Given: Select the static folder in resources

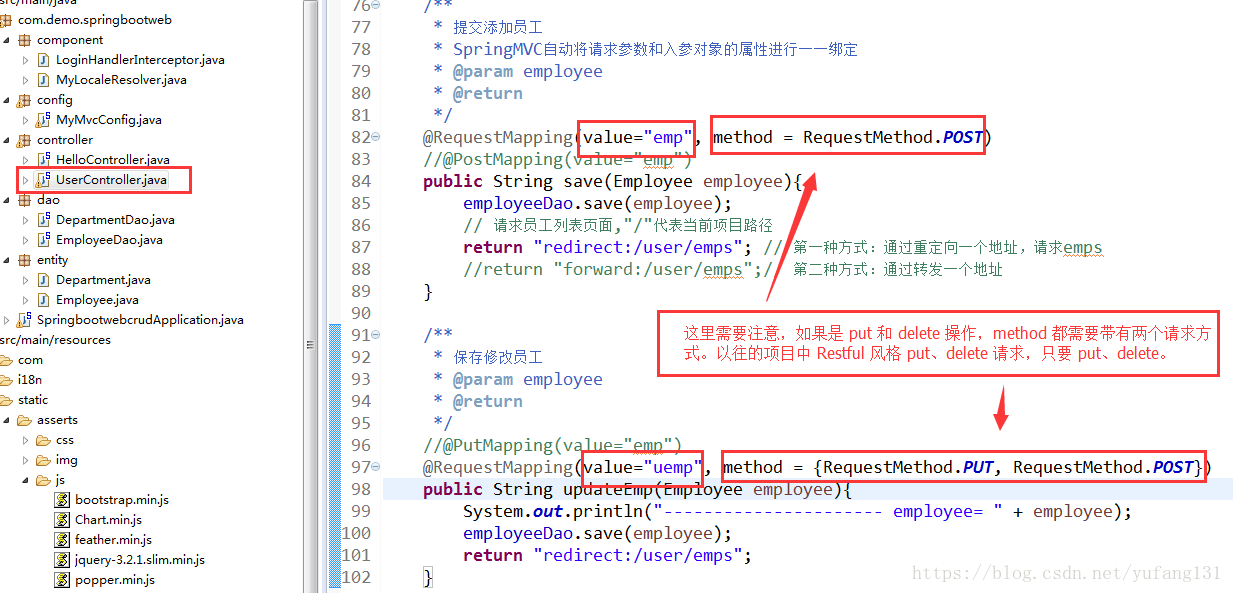Looking at the screenshot, I should pyautogui.click(x=32, y=400).
